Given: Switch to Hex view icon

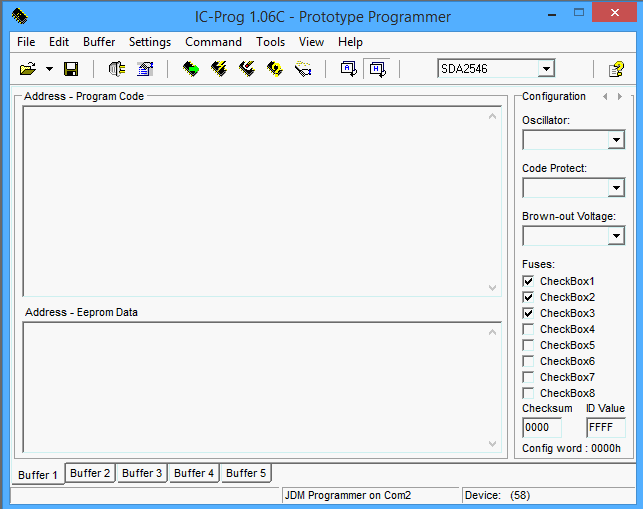Looking at the screenshot, I should point(377,69).
